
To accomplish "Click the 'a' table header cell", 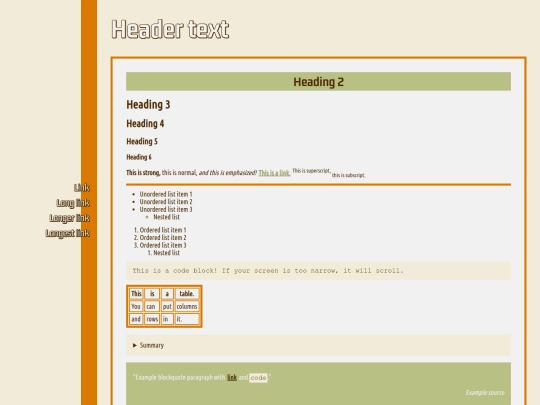I will coord(167,294).
